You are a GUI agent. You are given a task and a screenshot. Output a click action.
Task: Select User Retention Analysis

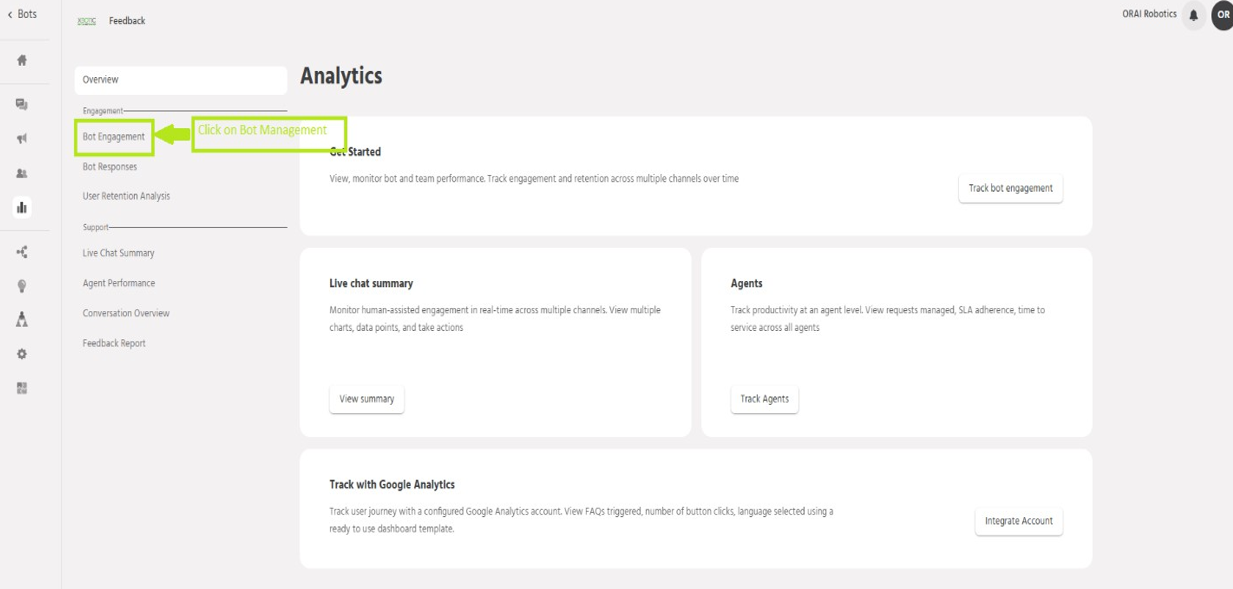click(126, 196)
